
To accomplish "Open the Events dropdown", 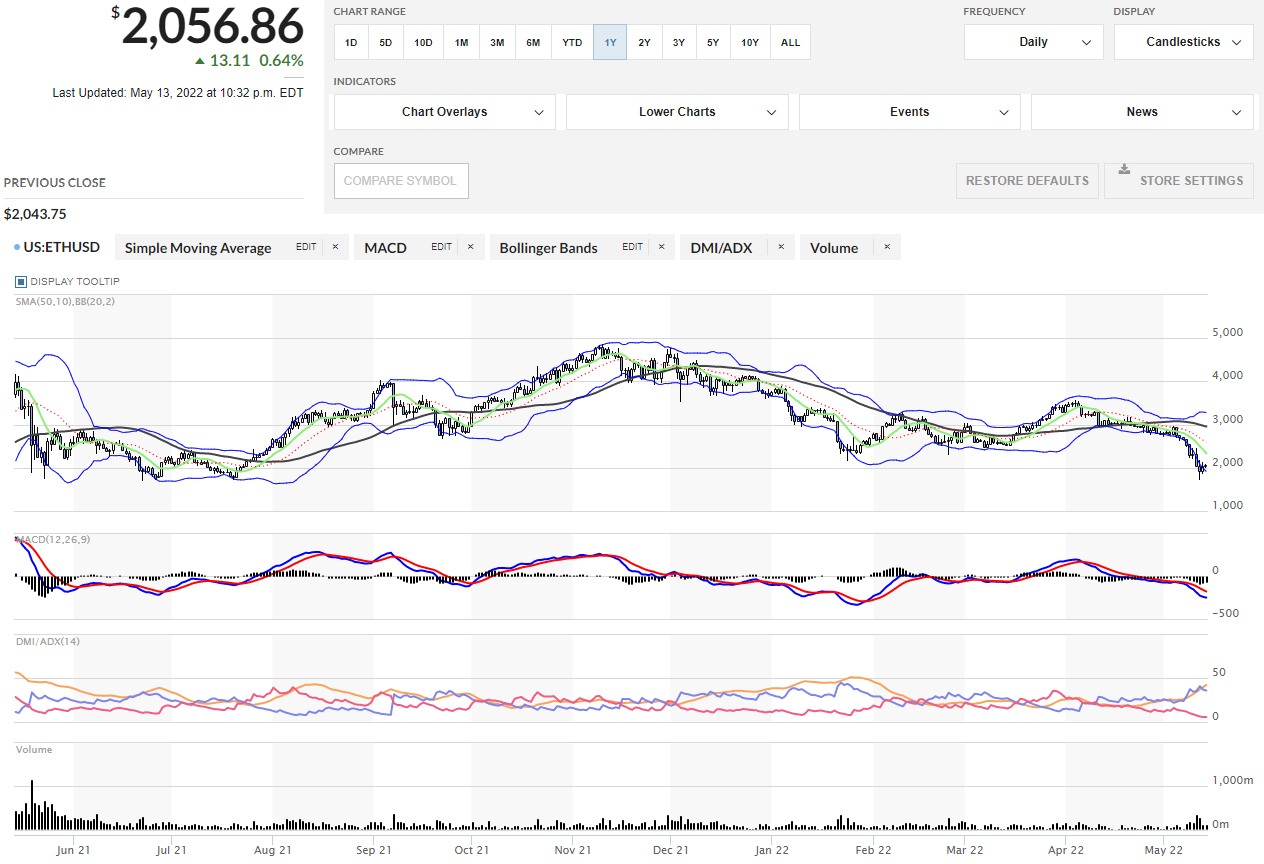I will (x=909, y=112).
